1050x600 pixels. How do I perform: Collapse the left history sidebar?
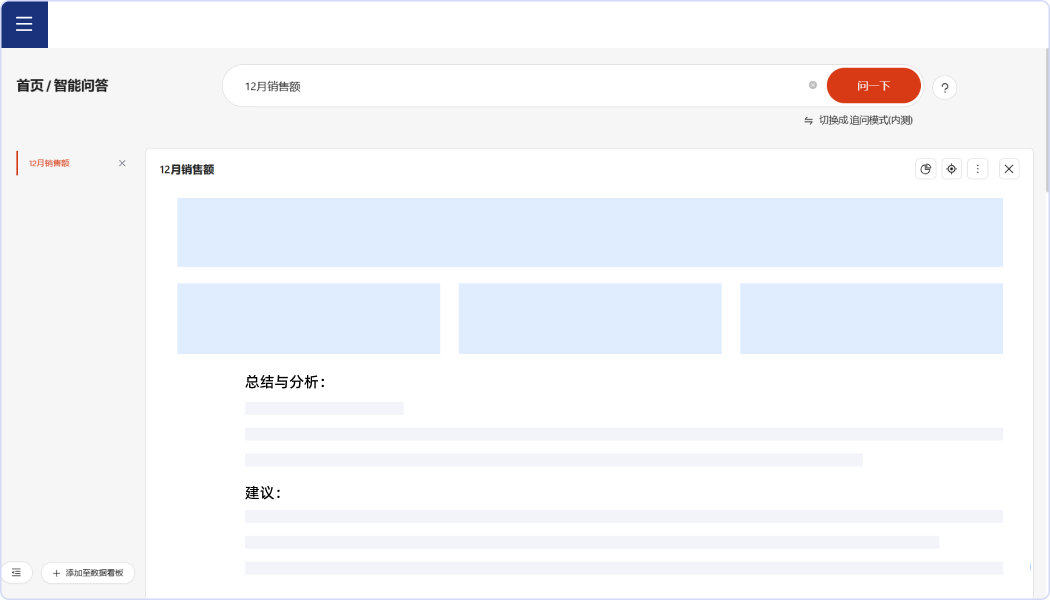17,573
